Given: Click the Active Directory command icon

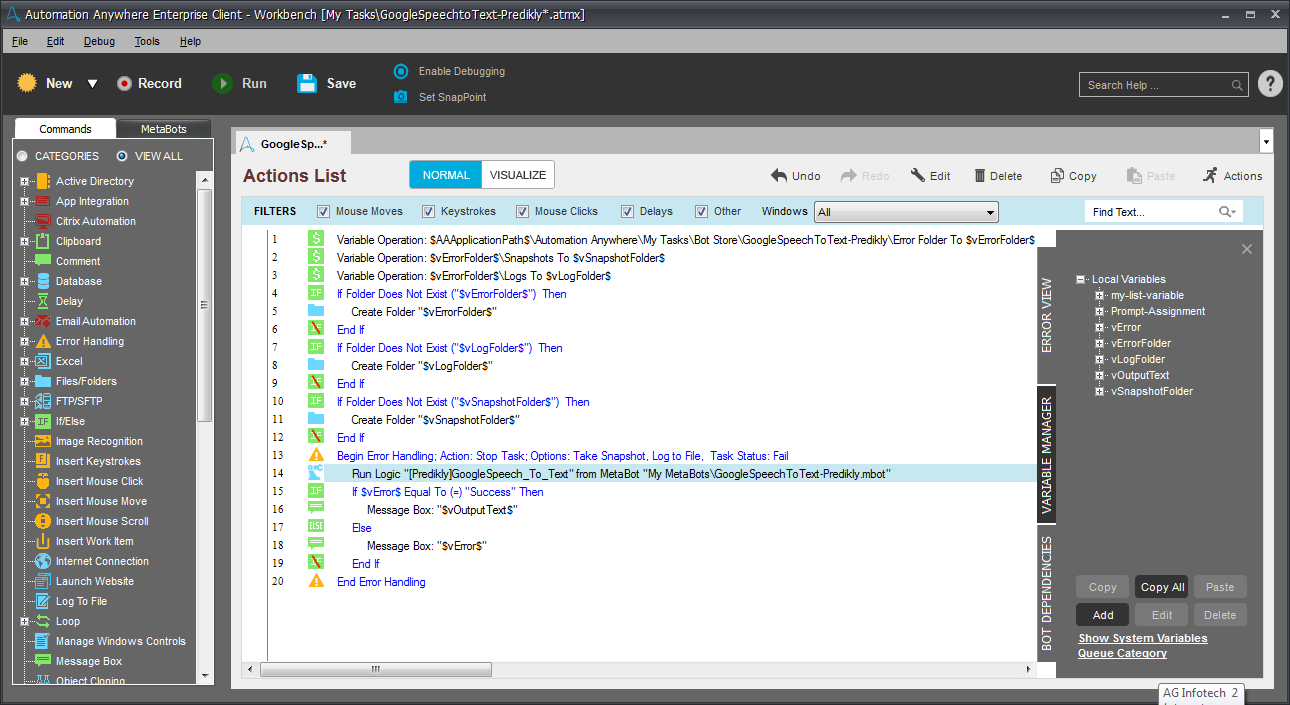Looking at the screenshot, I should click(x=43, y=181).
